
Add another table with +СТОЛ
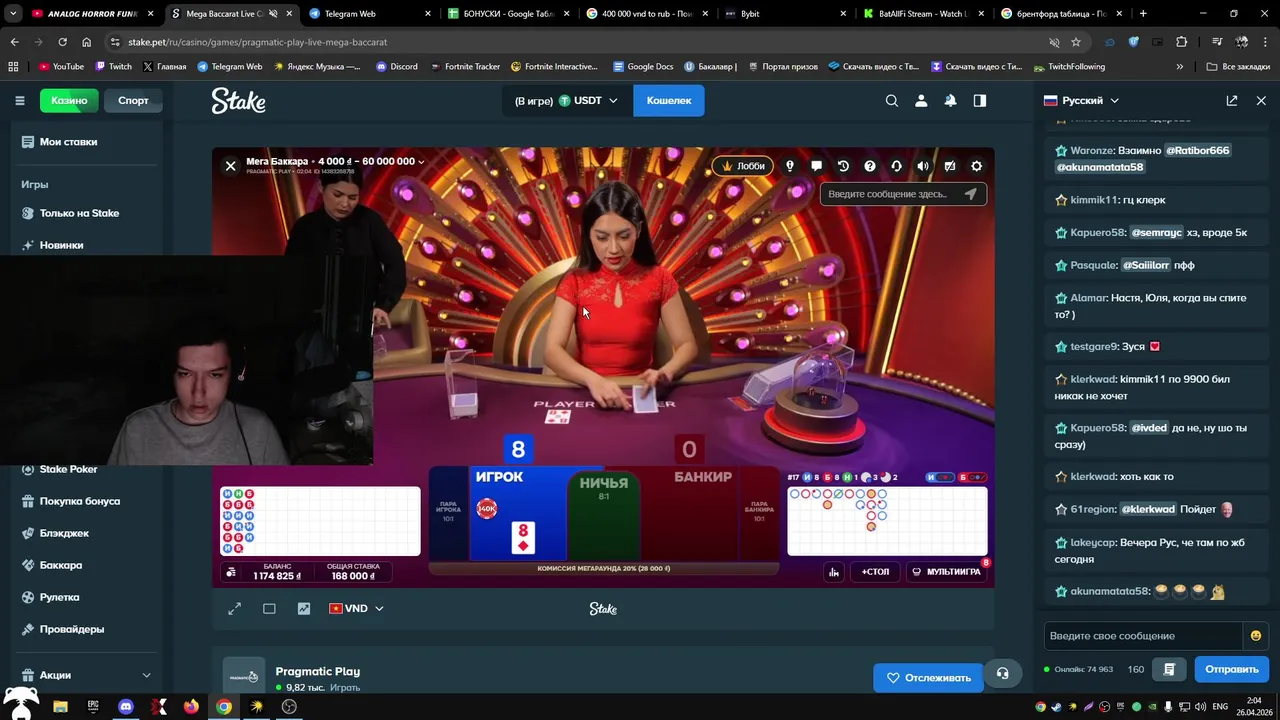(x=875, y=572)
